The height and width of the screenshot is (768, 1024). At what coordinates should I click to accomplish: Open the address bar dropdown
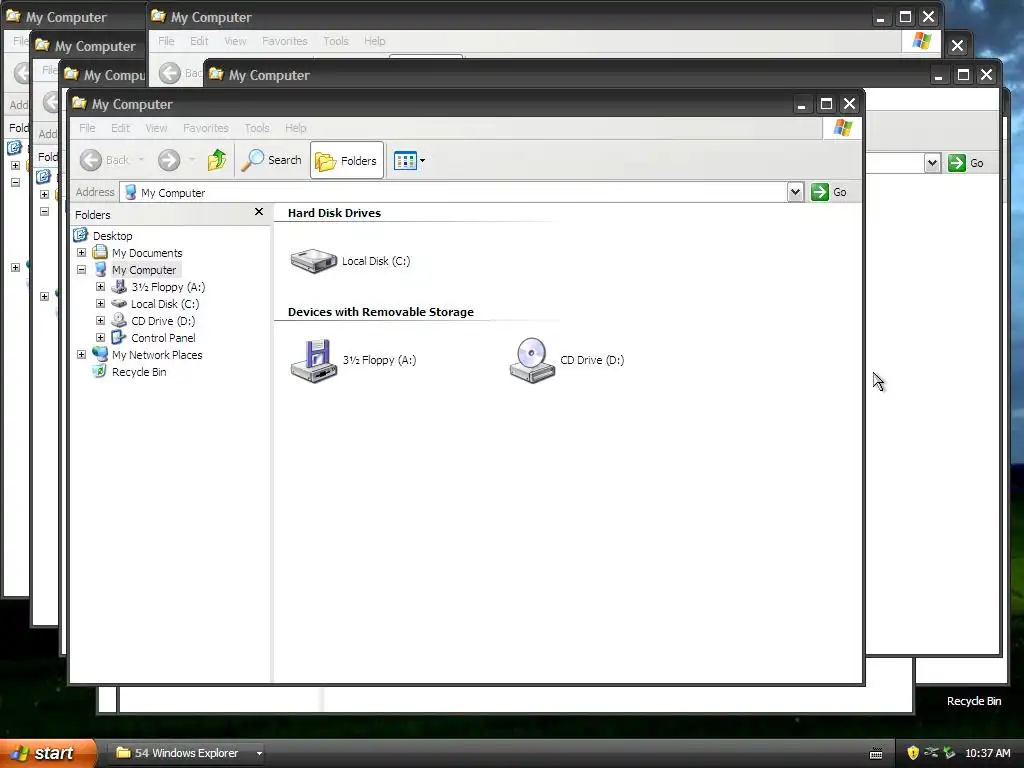[x=795, y=192]
